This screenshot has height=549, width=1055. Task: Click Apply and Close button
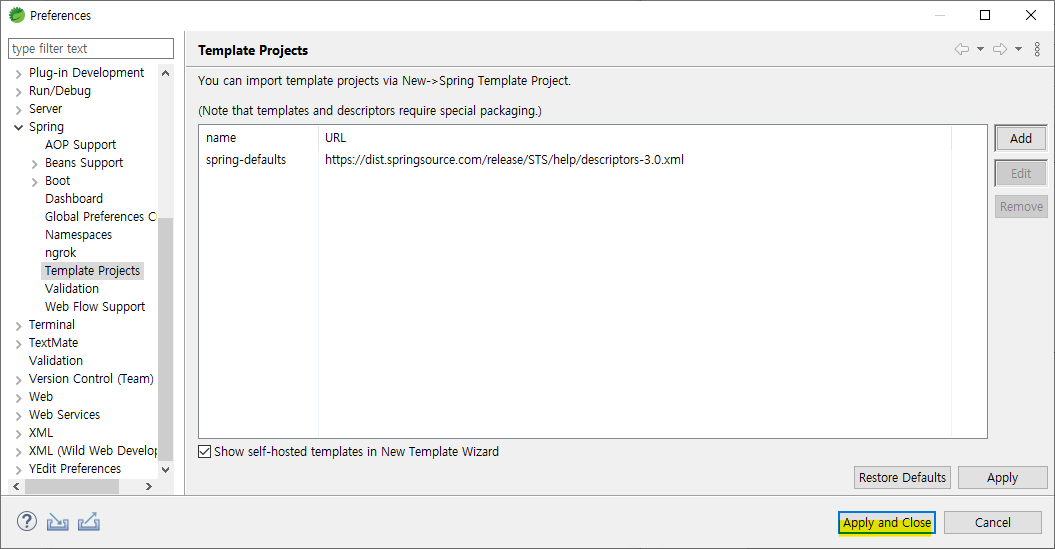click(887, 523)
